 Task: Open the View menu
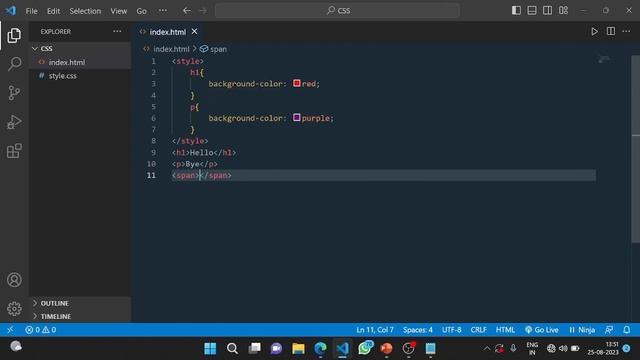tap(118, 11)
